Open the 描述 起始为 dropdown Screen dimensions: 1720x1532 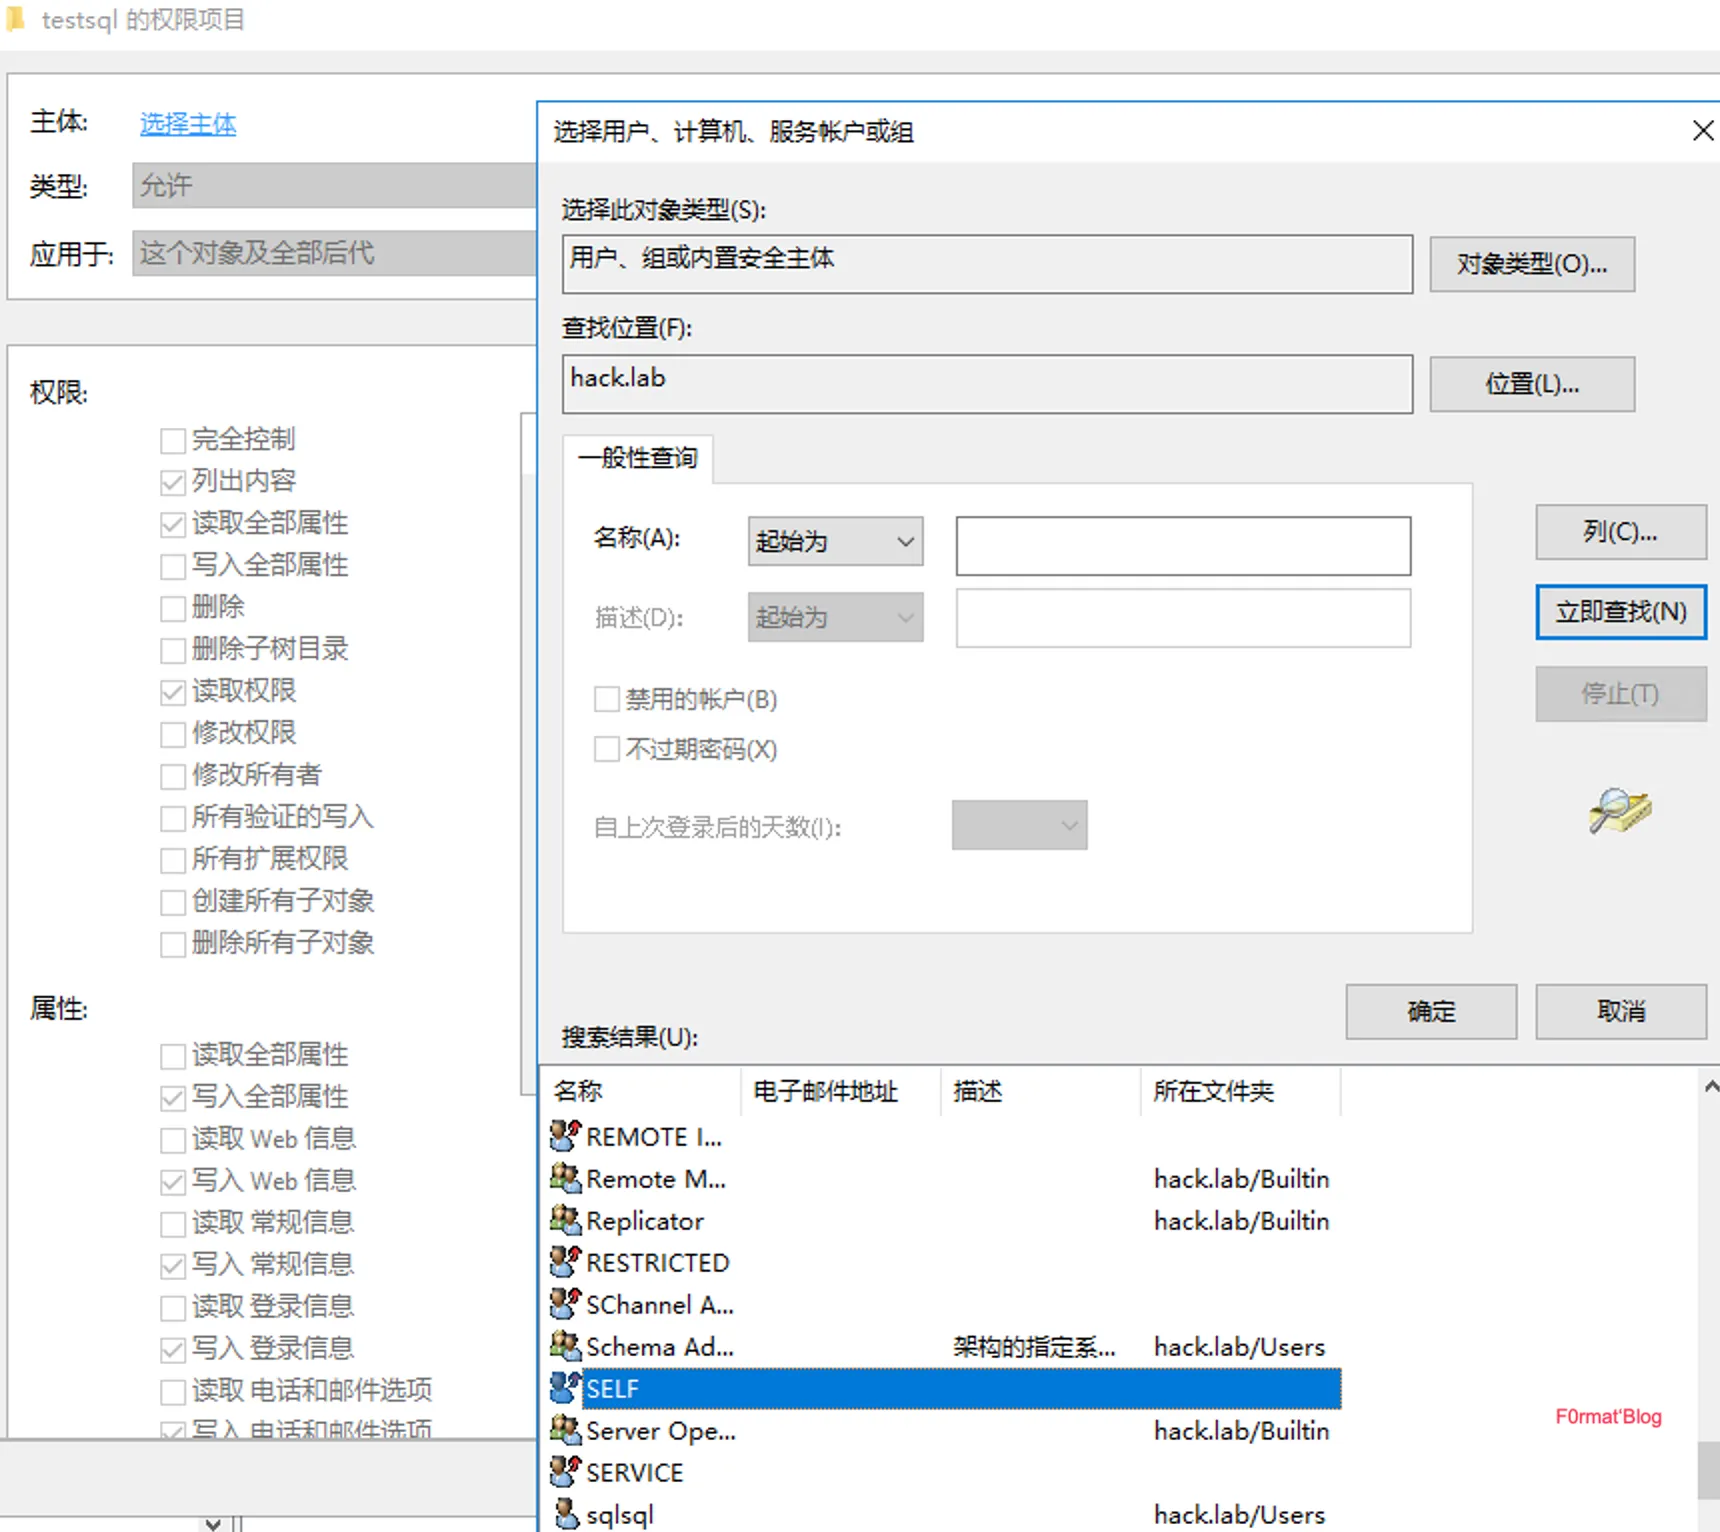[835, 617]
